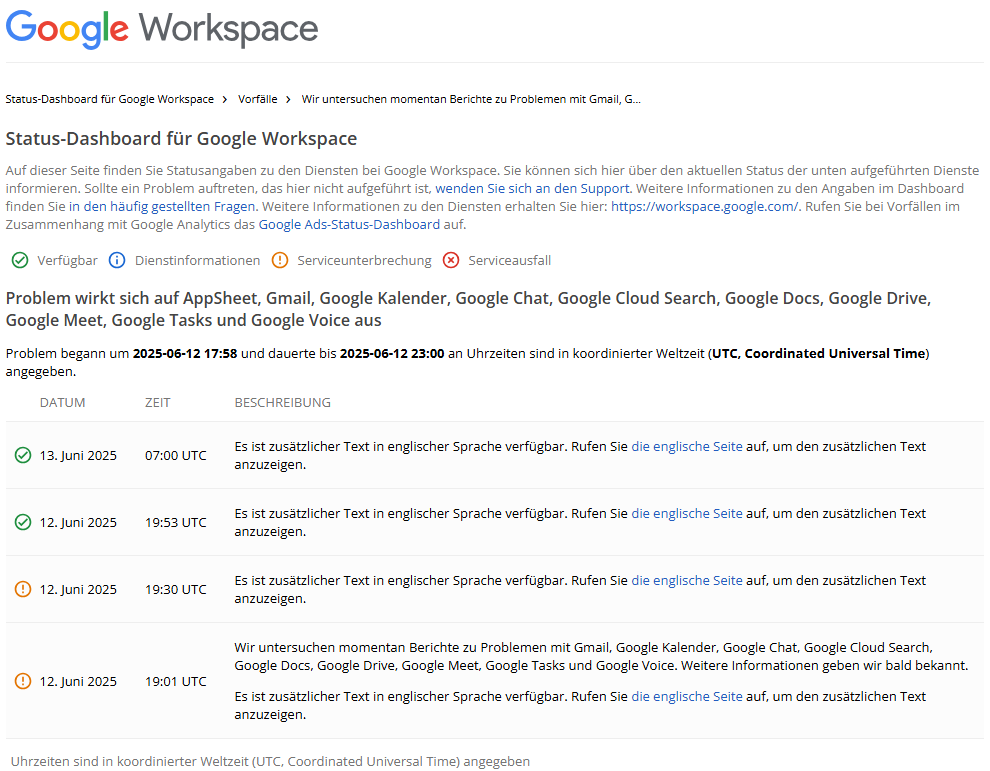Open 'in den häufig gestellten Fragen' link
990x771 pixels.
point(162,206)
